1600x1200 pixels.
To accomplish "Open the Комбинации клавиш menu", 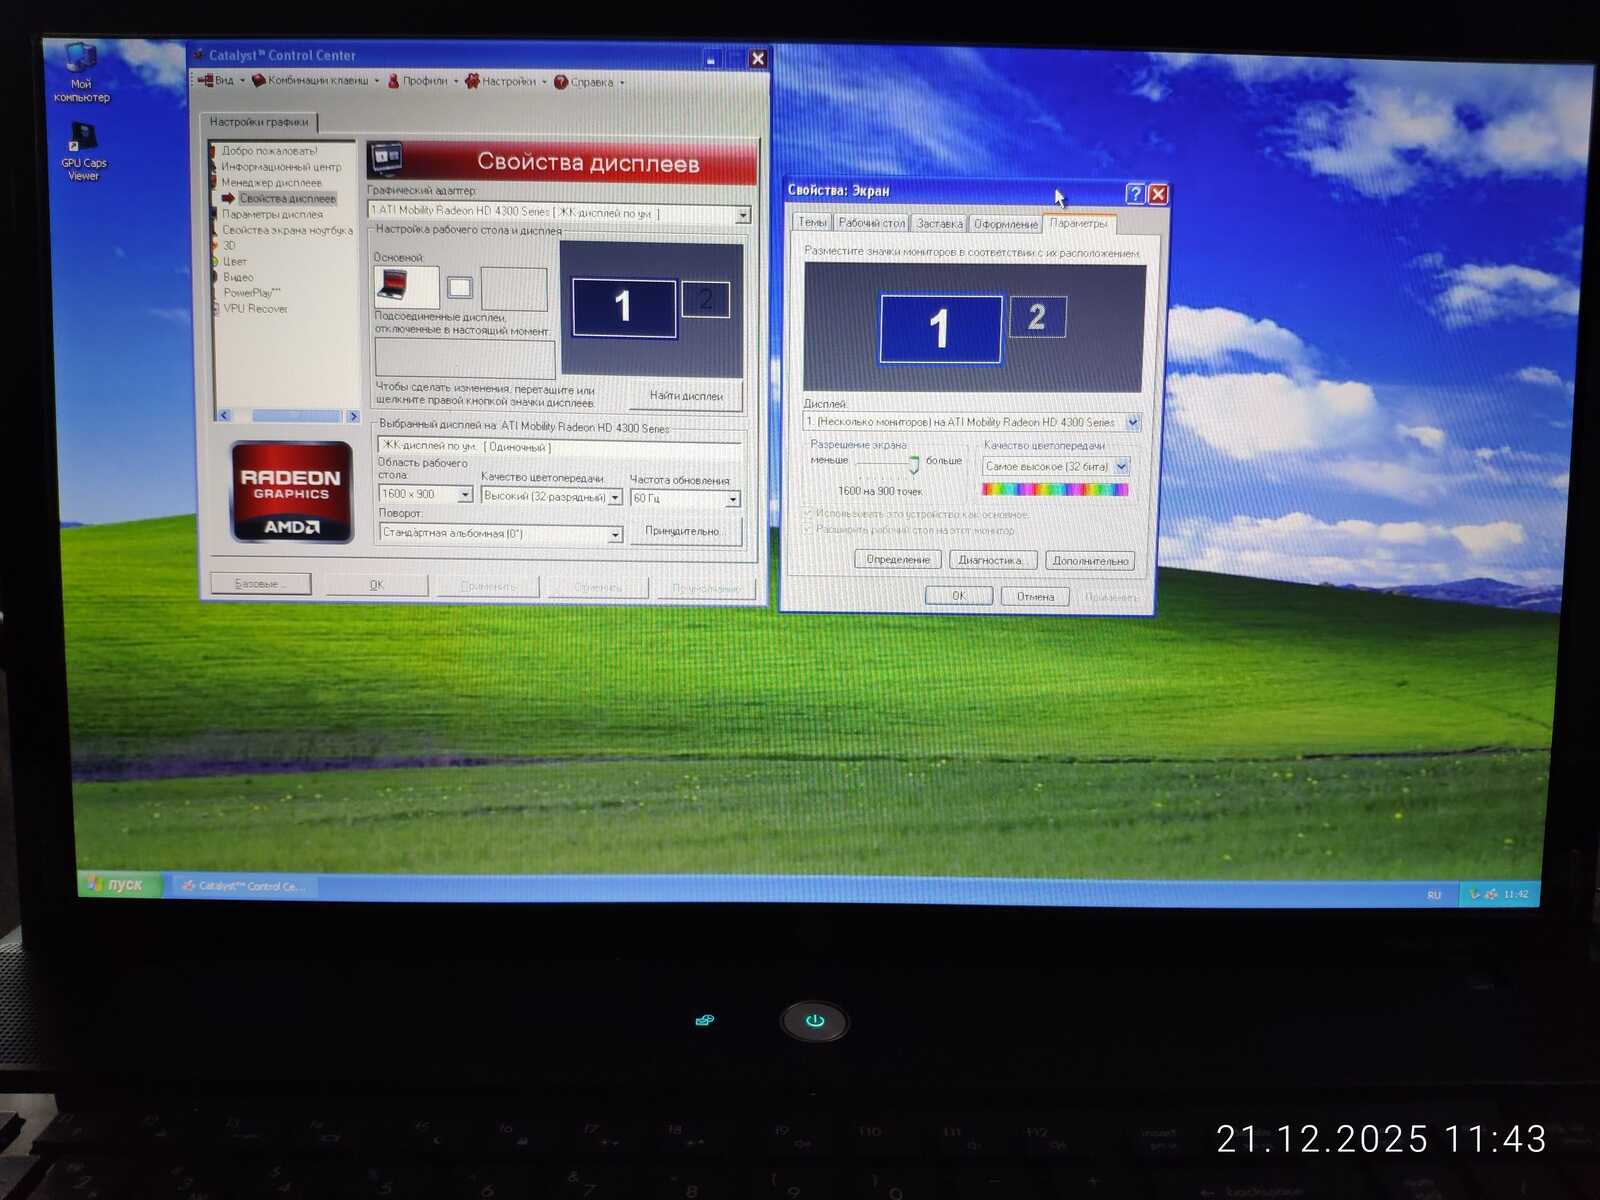I will (x=315, y=80).
